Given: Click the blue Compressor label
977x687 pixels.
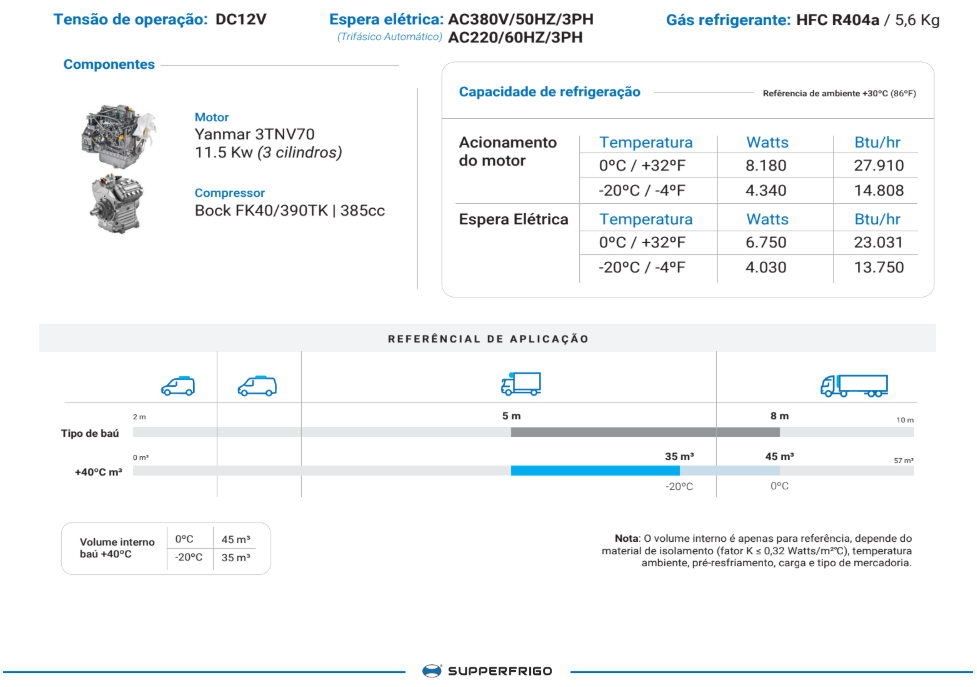Looking at the screenshot, I should (x=229, y=193).
